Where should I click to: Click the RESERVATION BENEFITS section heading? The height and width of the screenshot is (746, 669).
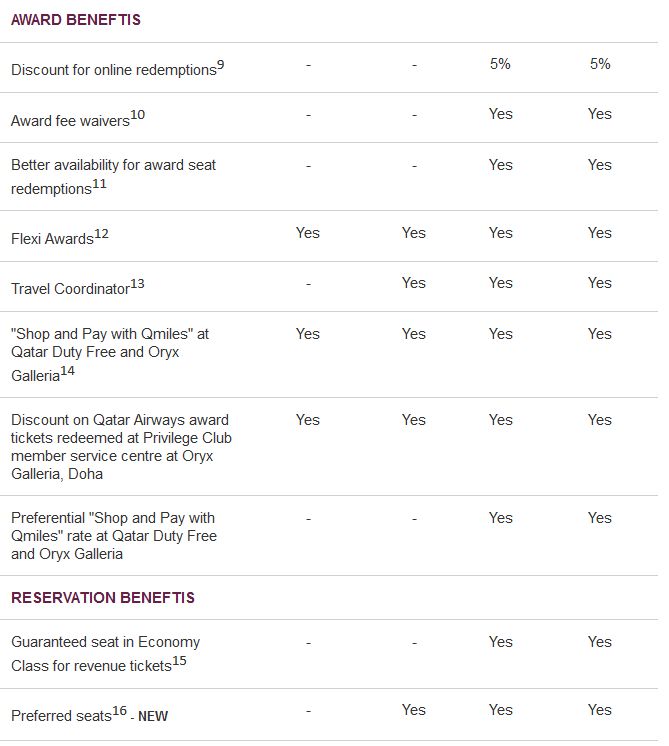point(103,598)
